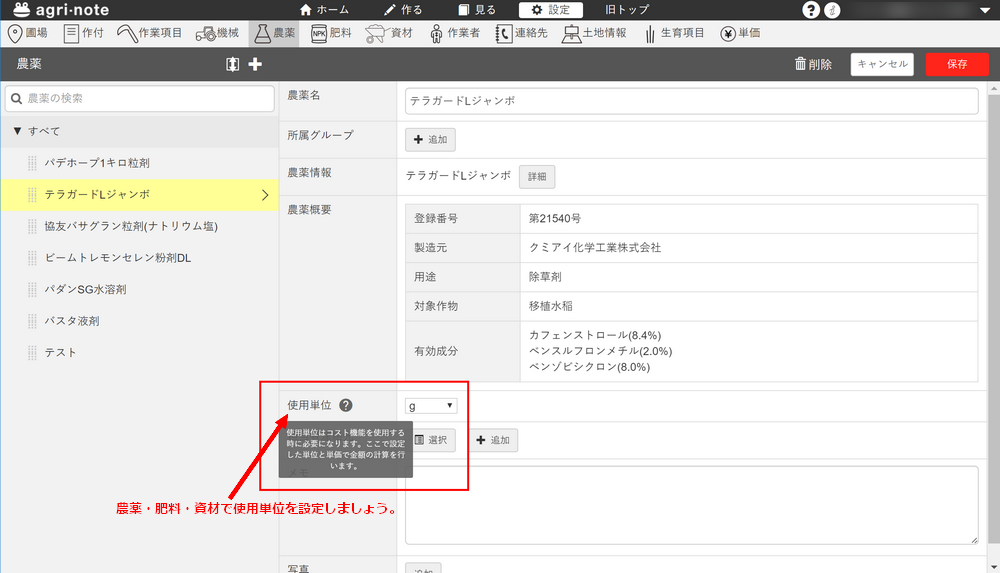Switch to 旧トップ
This screenshot has width=1000, height=573.
tap(627, 10)
